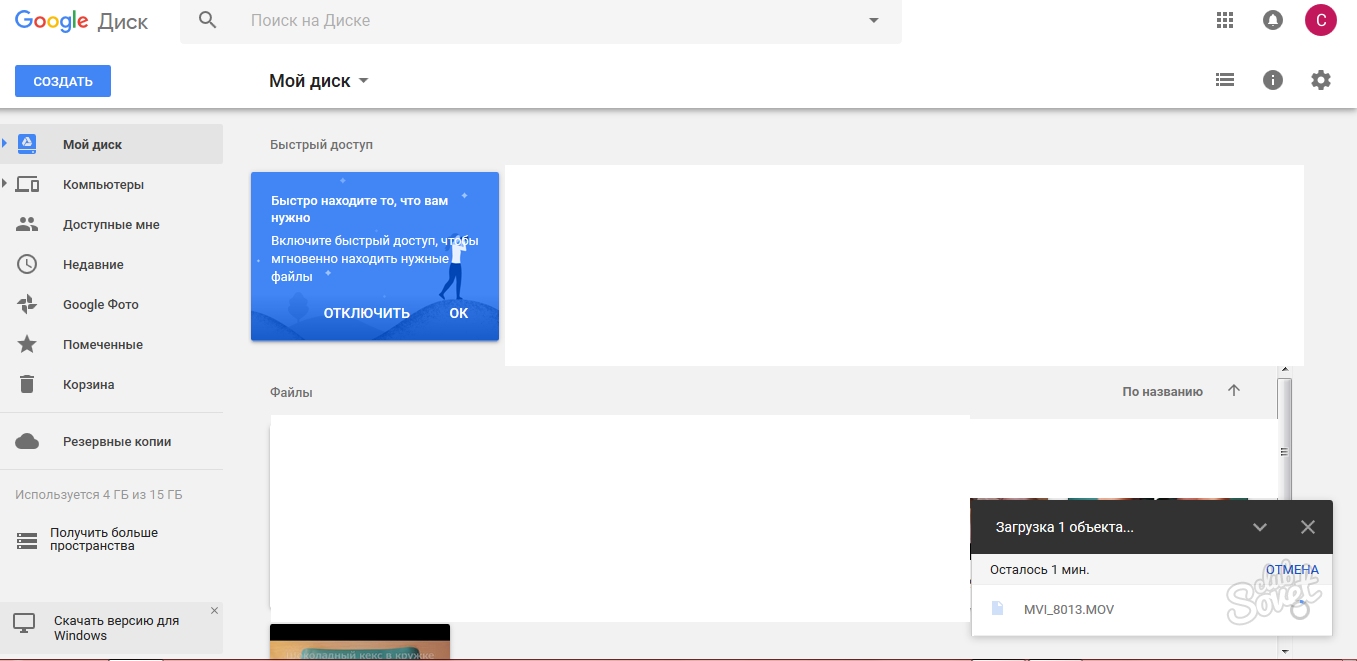Click the account avatar with letter C

(x=1320, y=20)
